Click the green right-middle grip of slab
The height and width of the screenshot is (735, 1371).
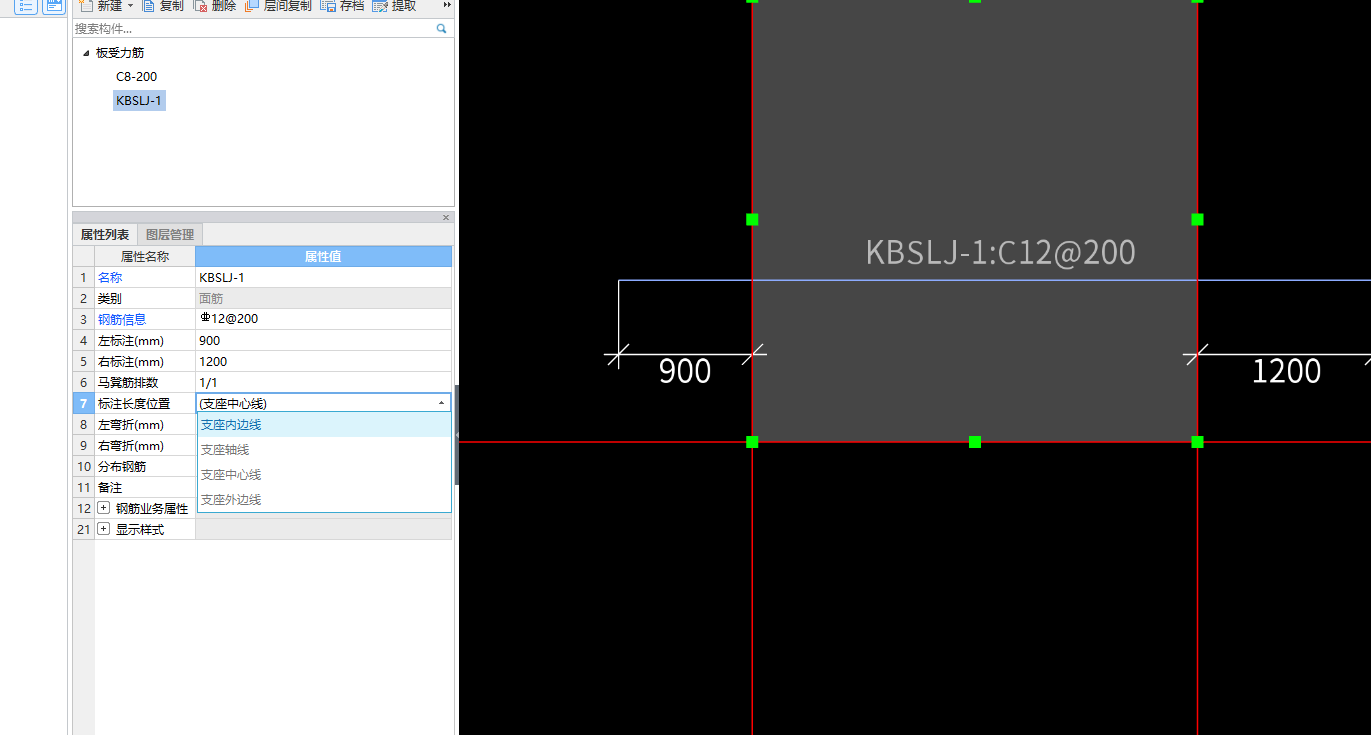pyautogui.click(x=1197, y=219)
